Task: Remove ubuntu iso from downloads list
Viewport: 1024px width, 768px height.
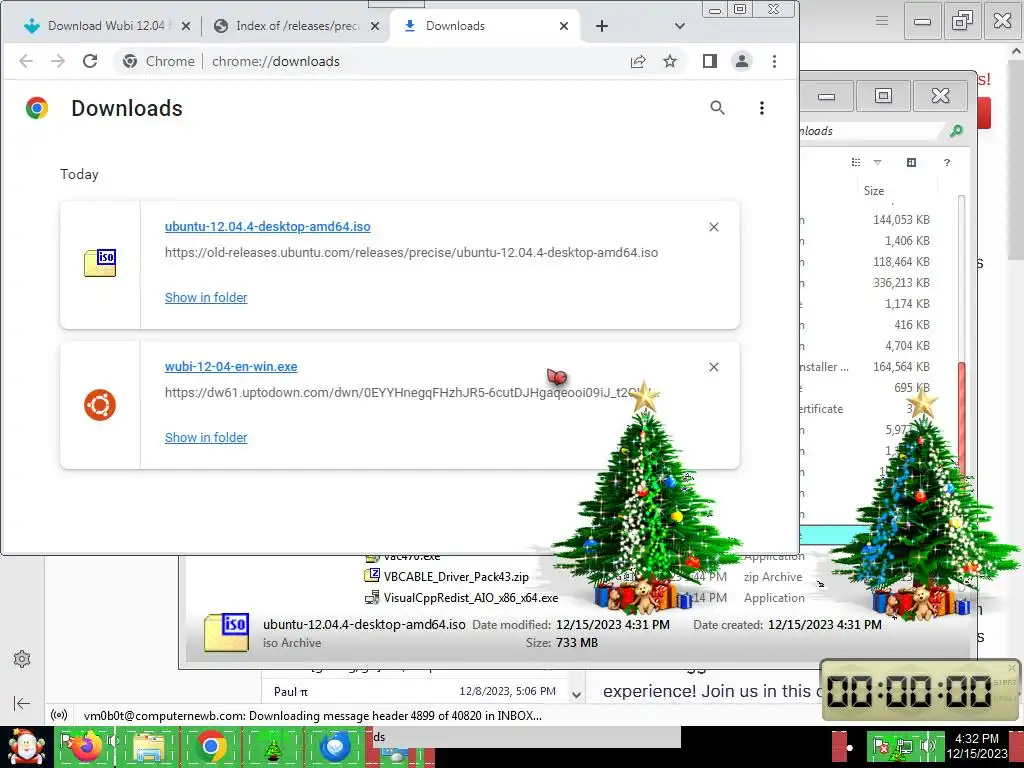Action: (714, 227)
